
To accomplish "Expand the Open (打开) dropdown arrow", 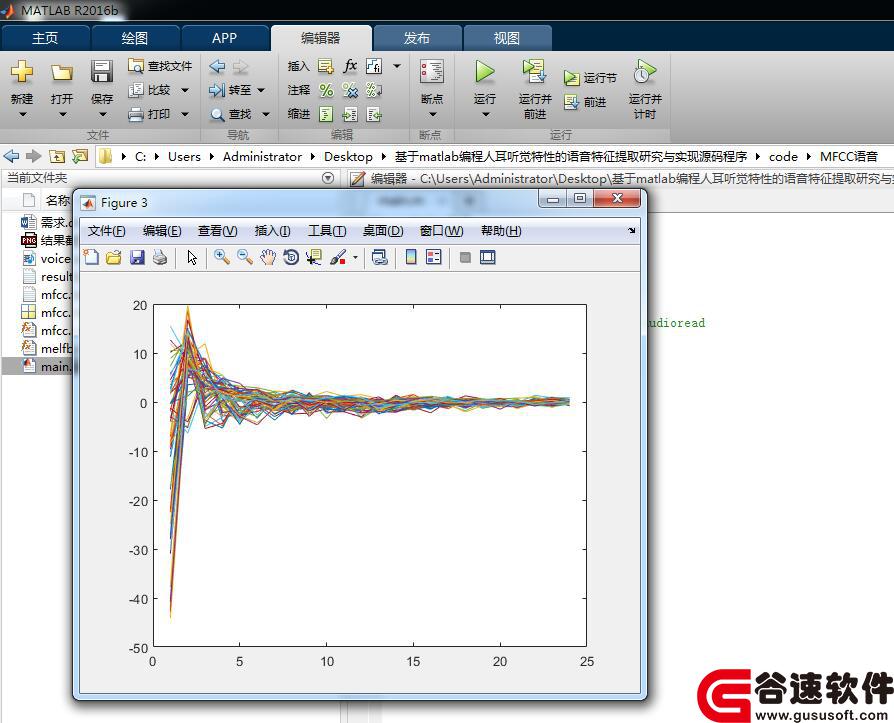I will click(x=62, y=114).
